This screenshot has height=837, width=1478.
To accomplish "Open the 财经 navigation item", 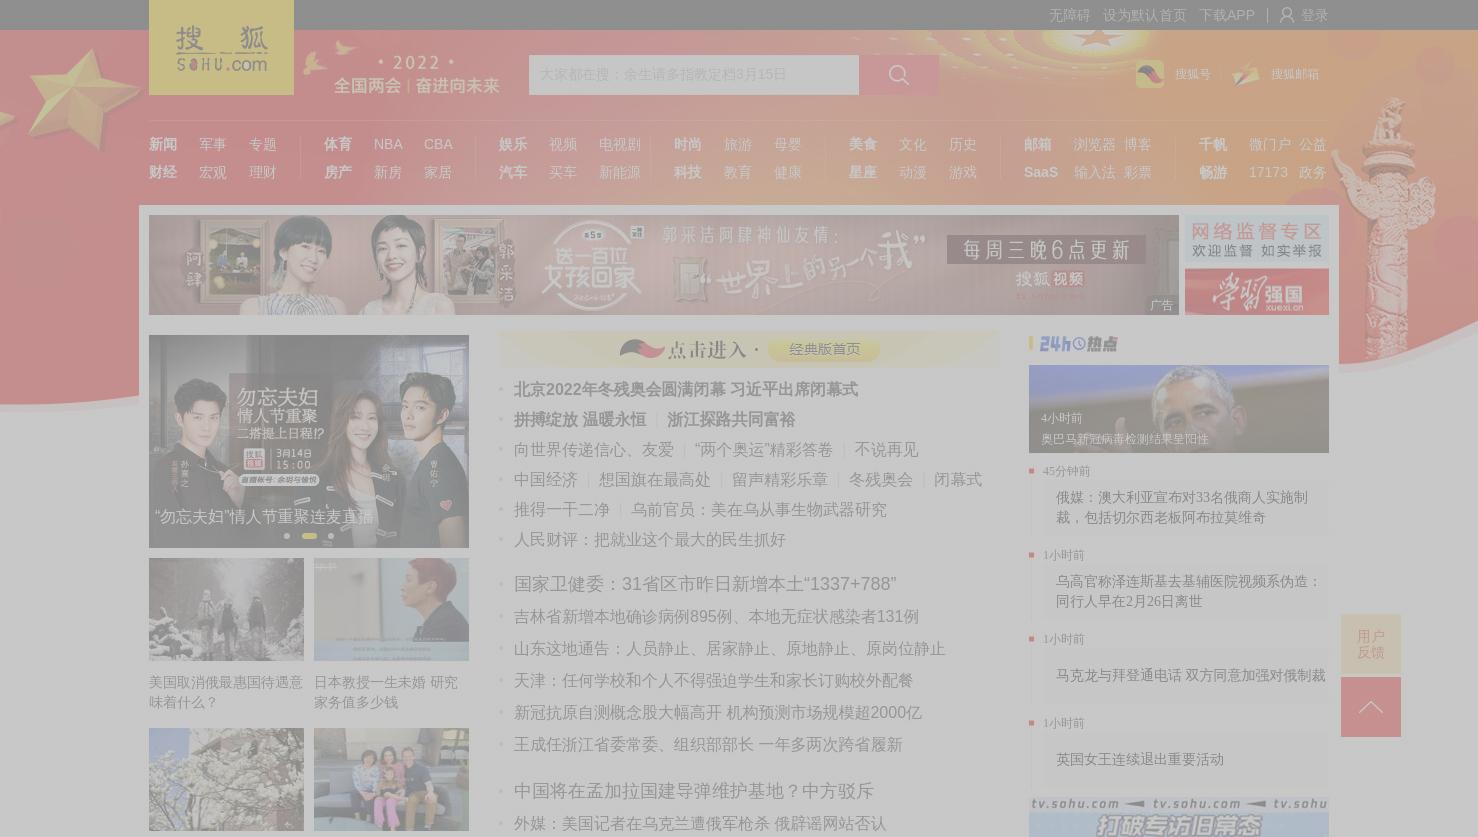I will [163, 172].
